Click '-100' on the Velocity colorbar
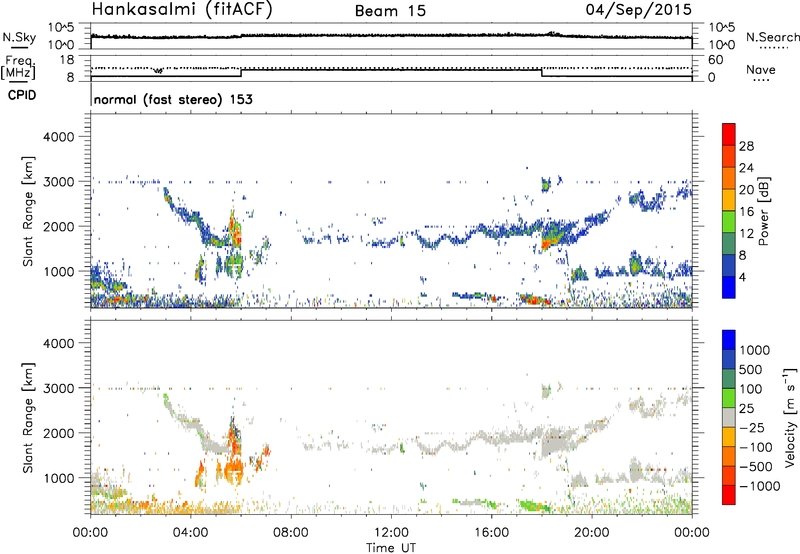The width and height of the screenshot is (800, 554). [755, 447]
